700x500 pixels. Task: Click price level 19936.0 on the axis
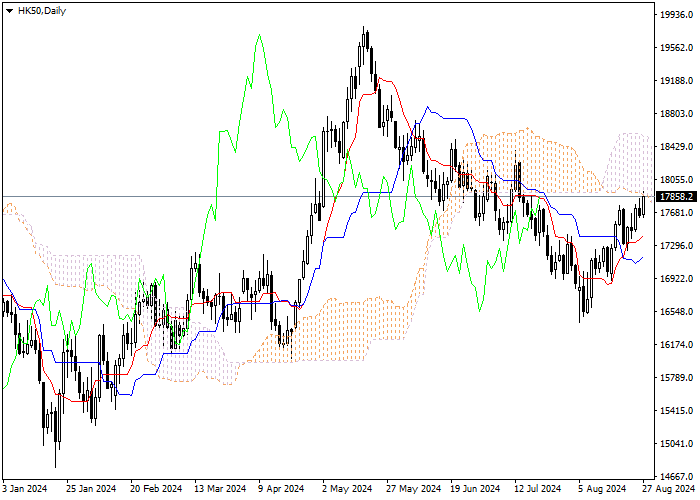(676, 15)
